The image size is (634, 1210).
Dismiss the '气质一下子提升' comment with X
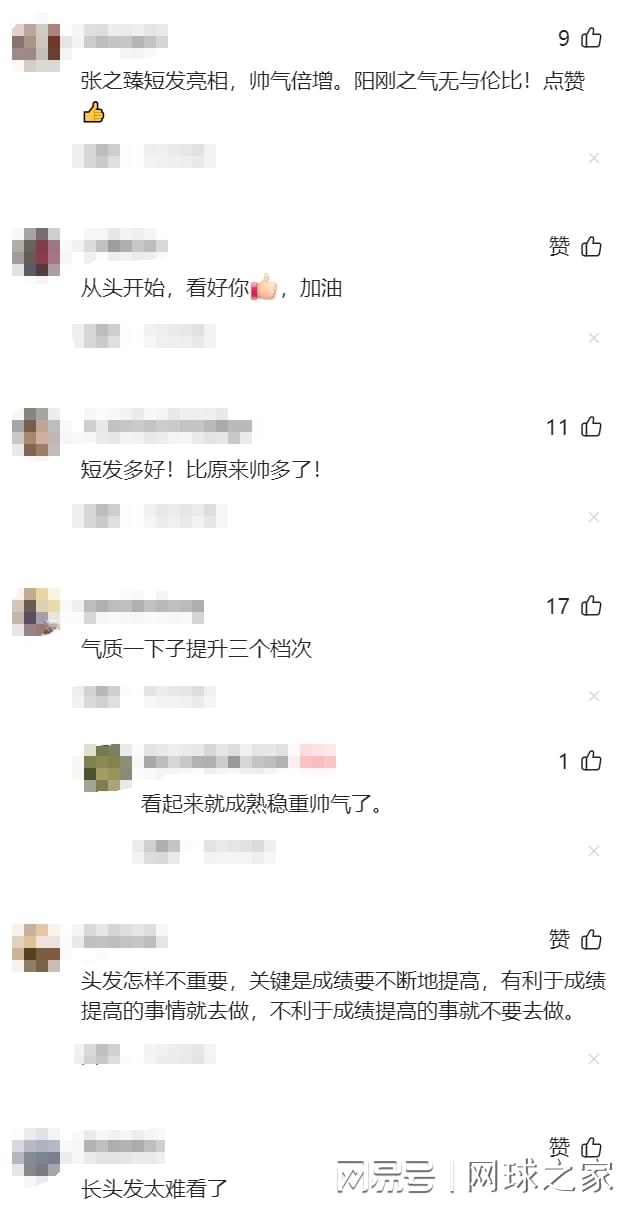pyautogui.click(x=594, y=696)
